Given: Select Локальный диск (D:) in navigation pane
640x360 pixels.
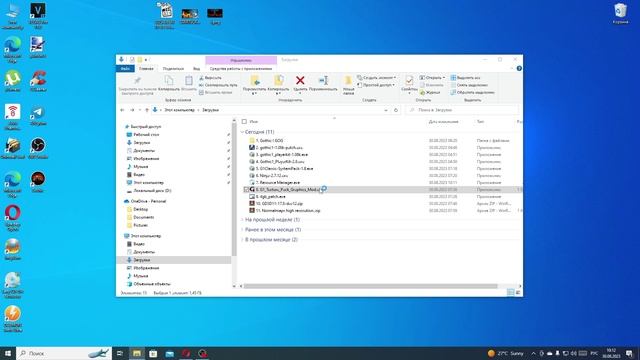Looking at the screenshot, I should click(152, 191).
